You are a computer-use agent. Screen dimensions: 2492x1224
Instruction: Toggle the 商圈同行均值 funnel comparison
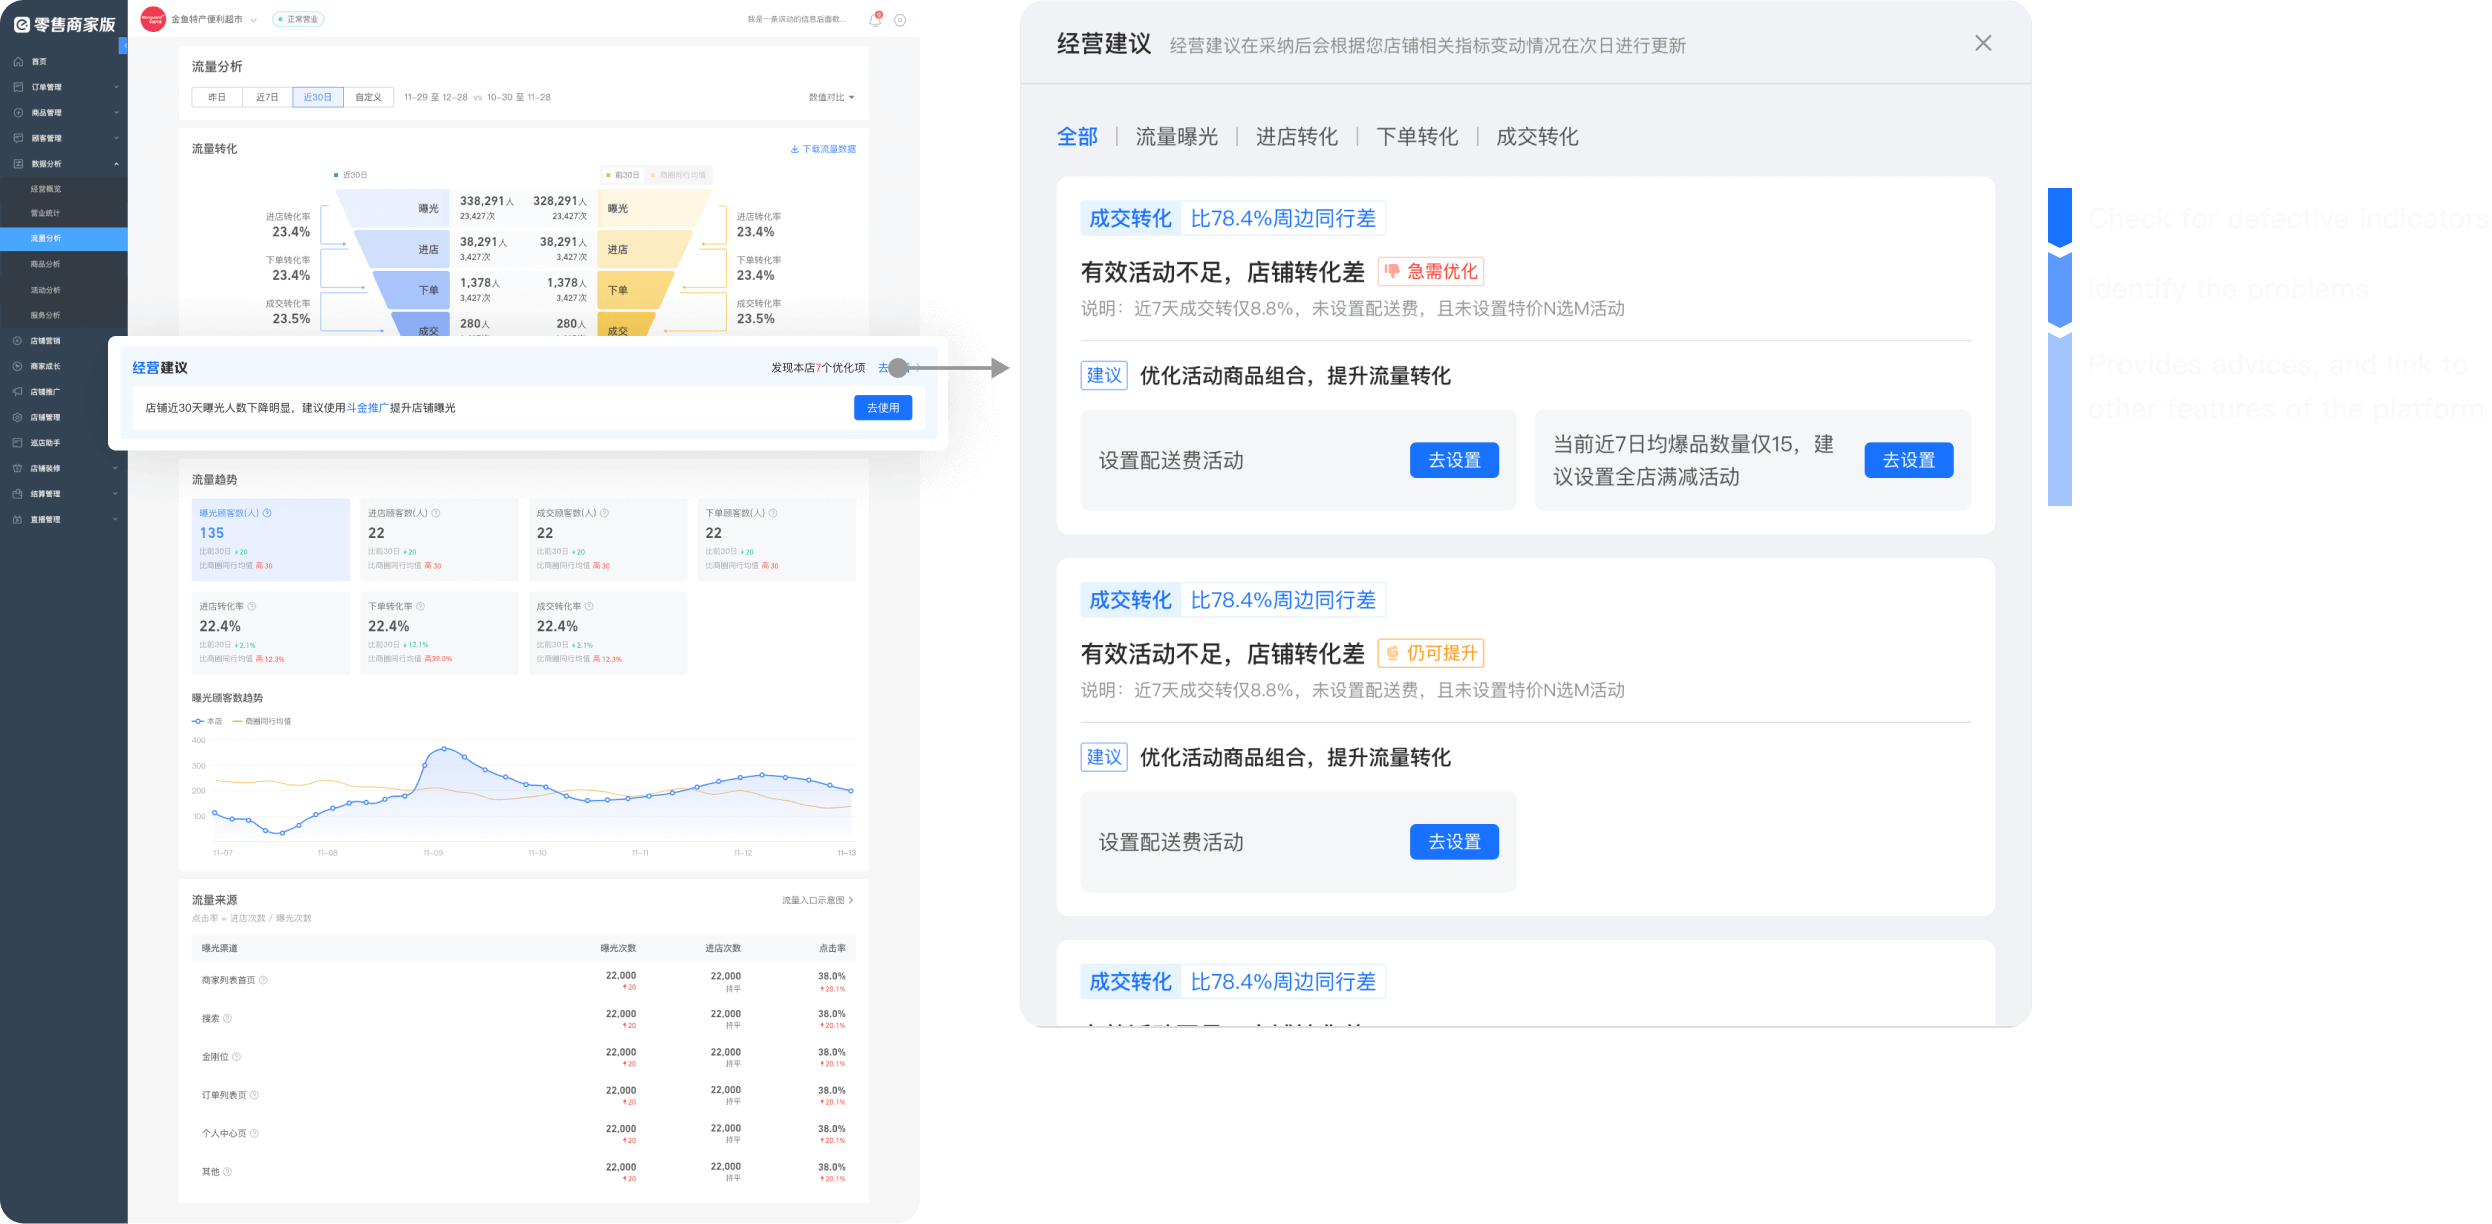tap(678, 175)
